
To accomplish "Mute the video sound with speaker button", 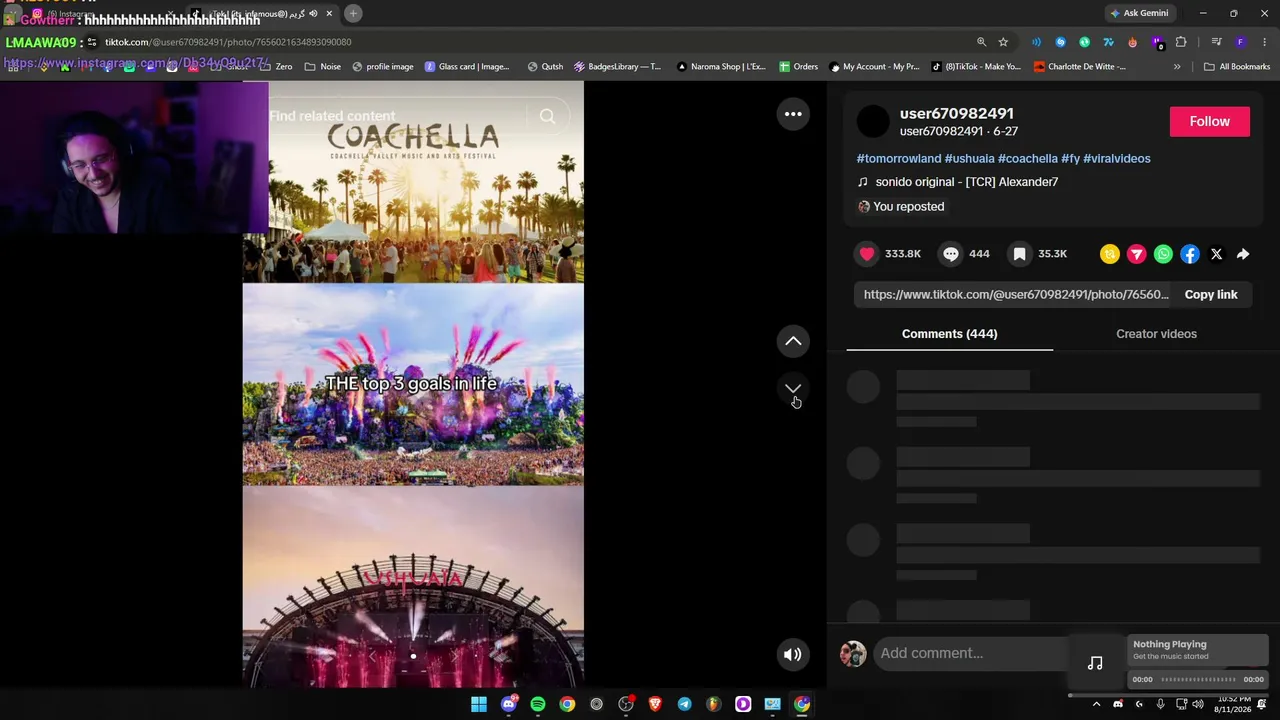I will click(793, 655).
